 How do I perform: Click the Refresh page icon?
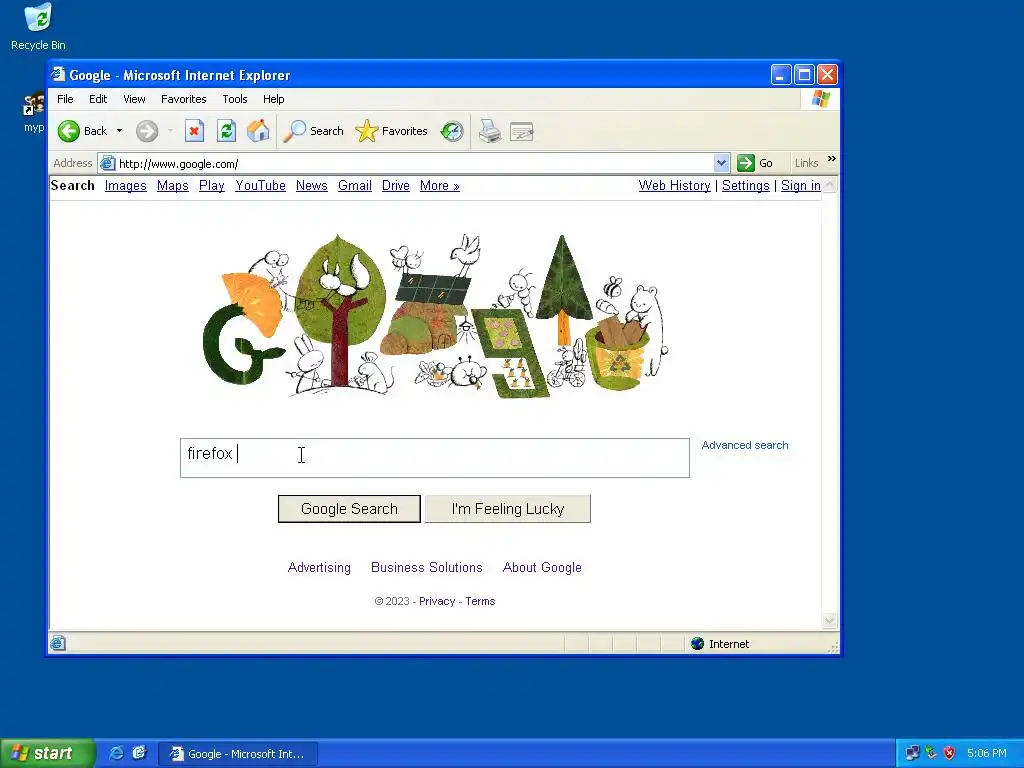coord(226,131)
